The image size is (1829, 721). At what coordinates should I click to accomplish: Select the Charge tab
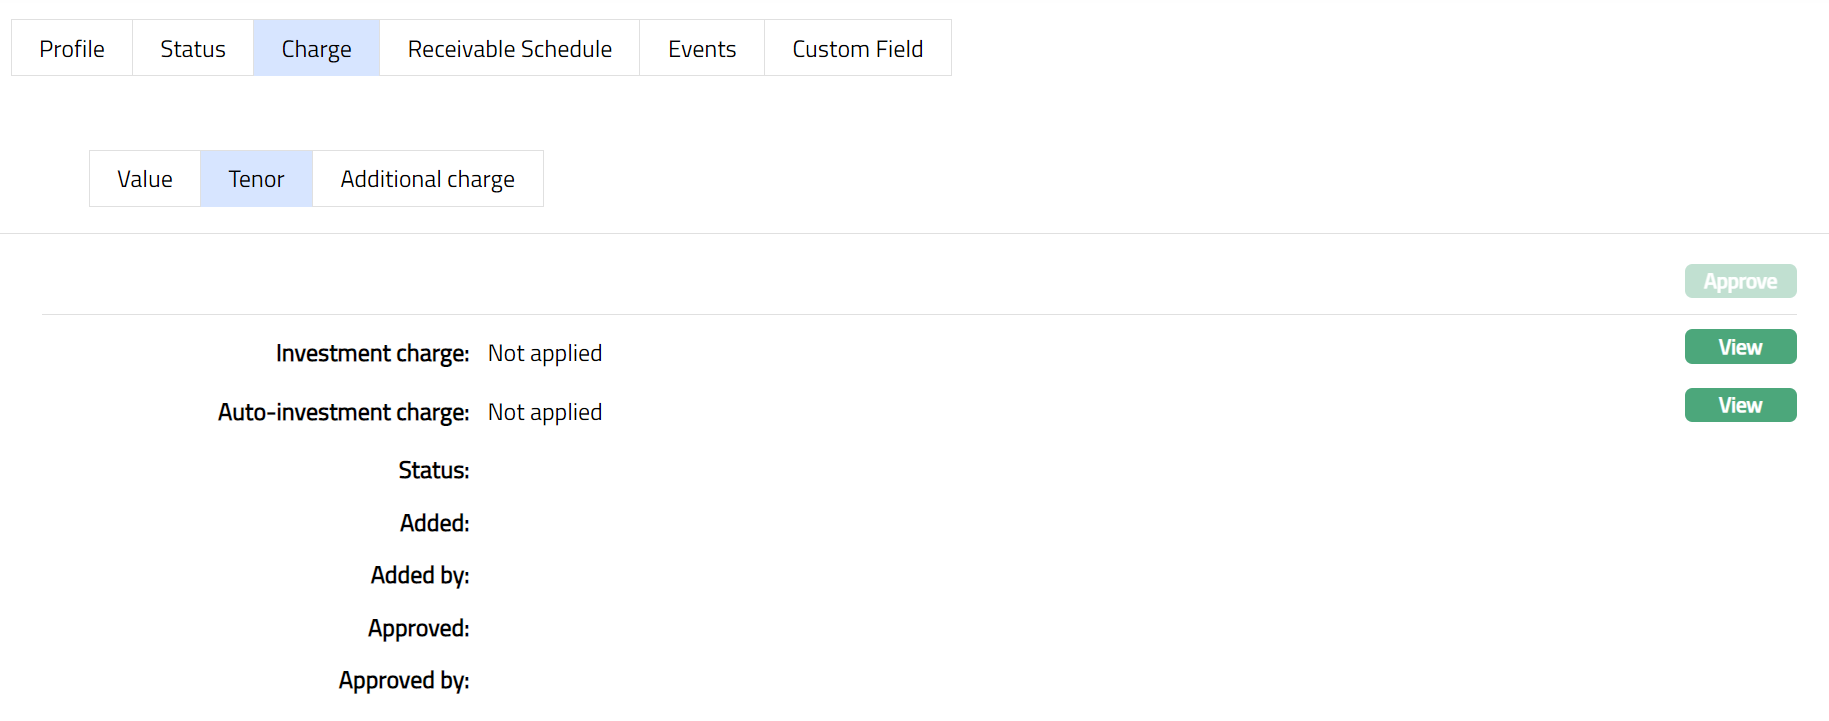pos(316,48)
